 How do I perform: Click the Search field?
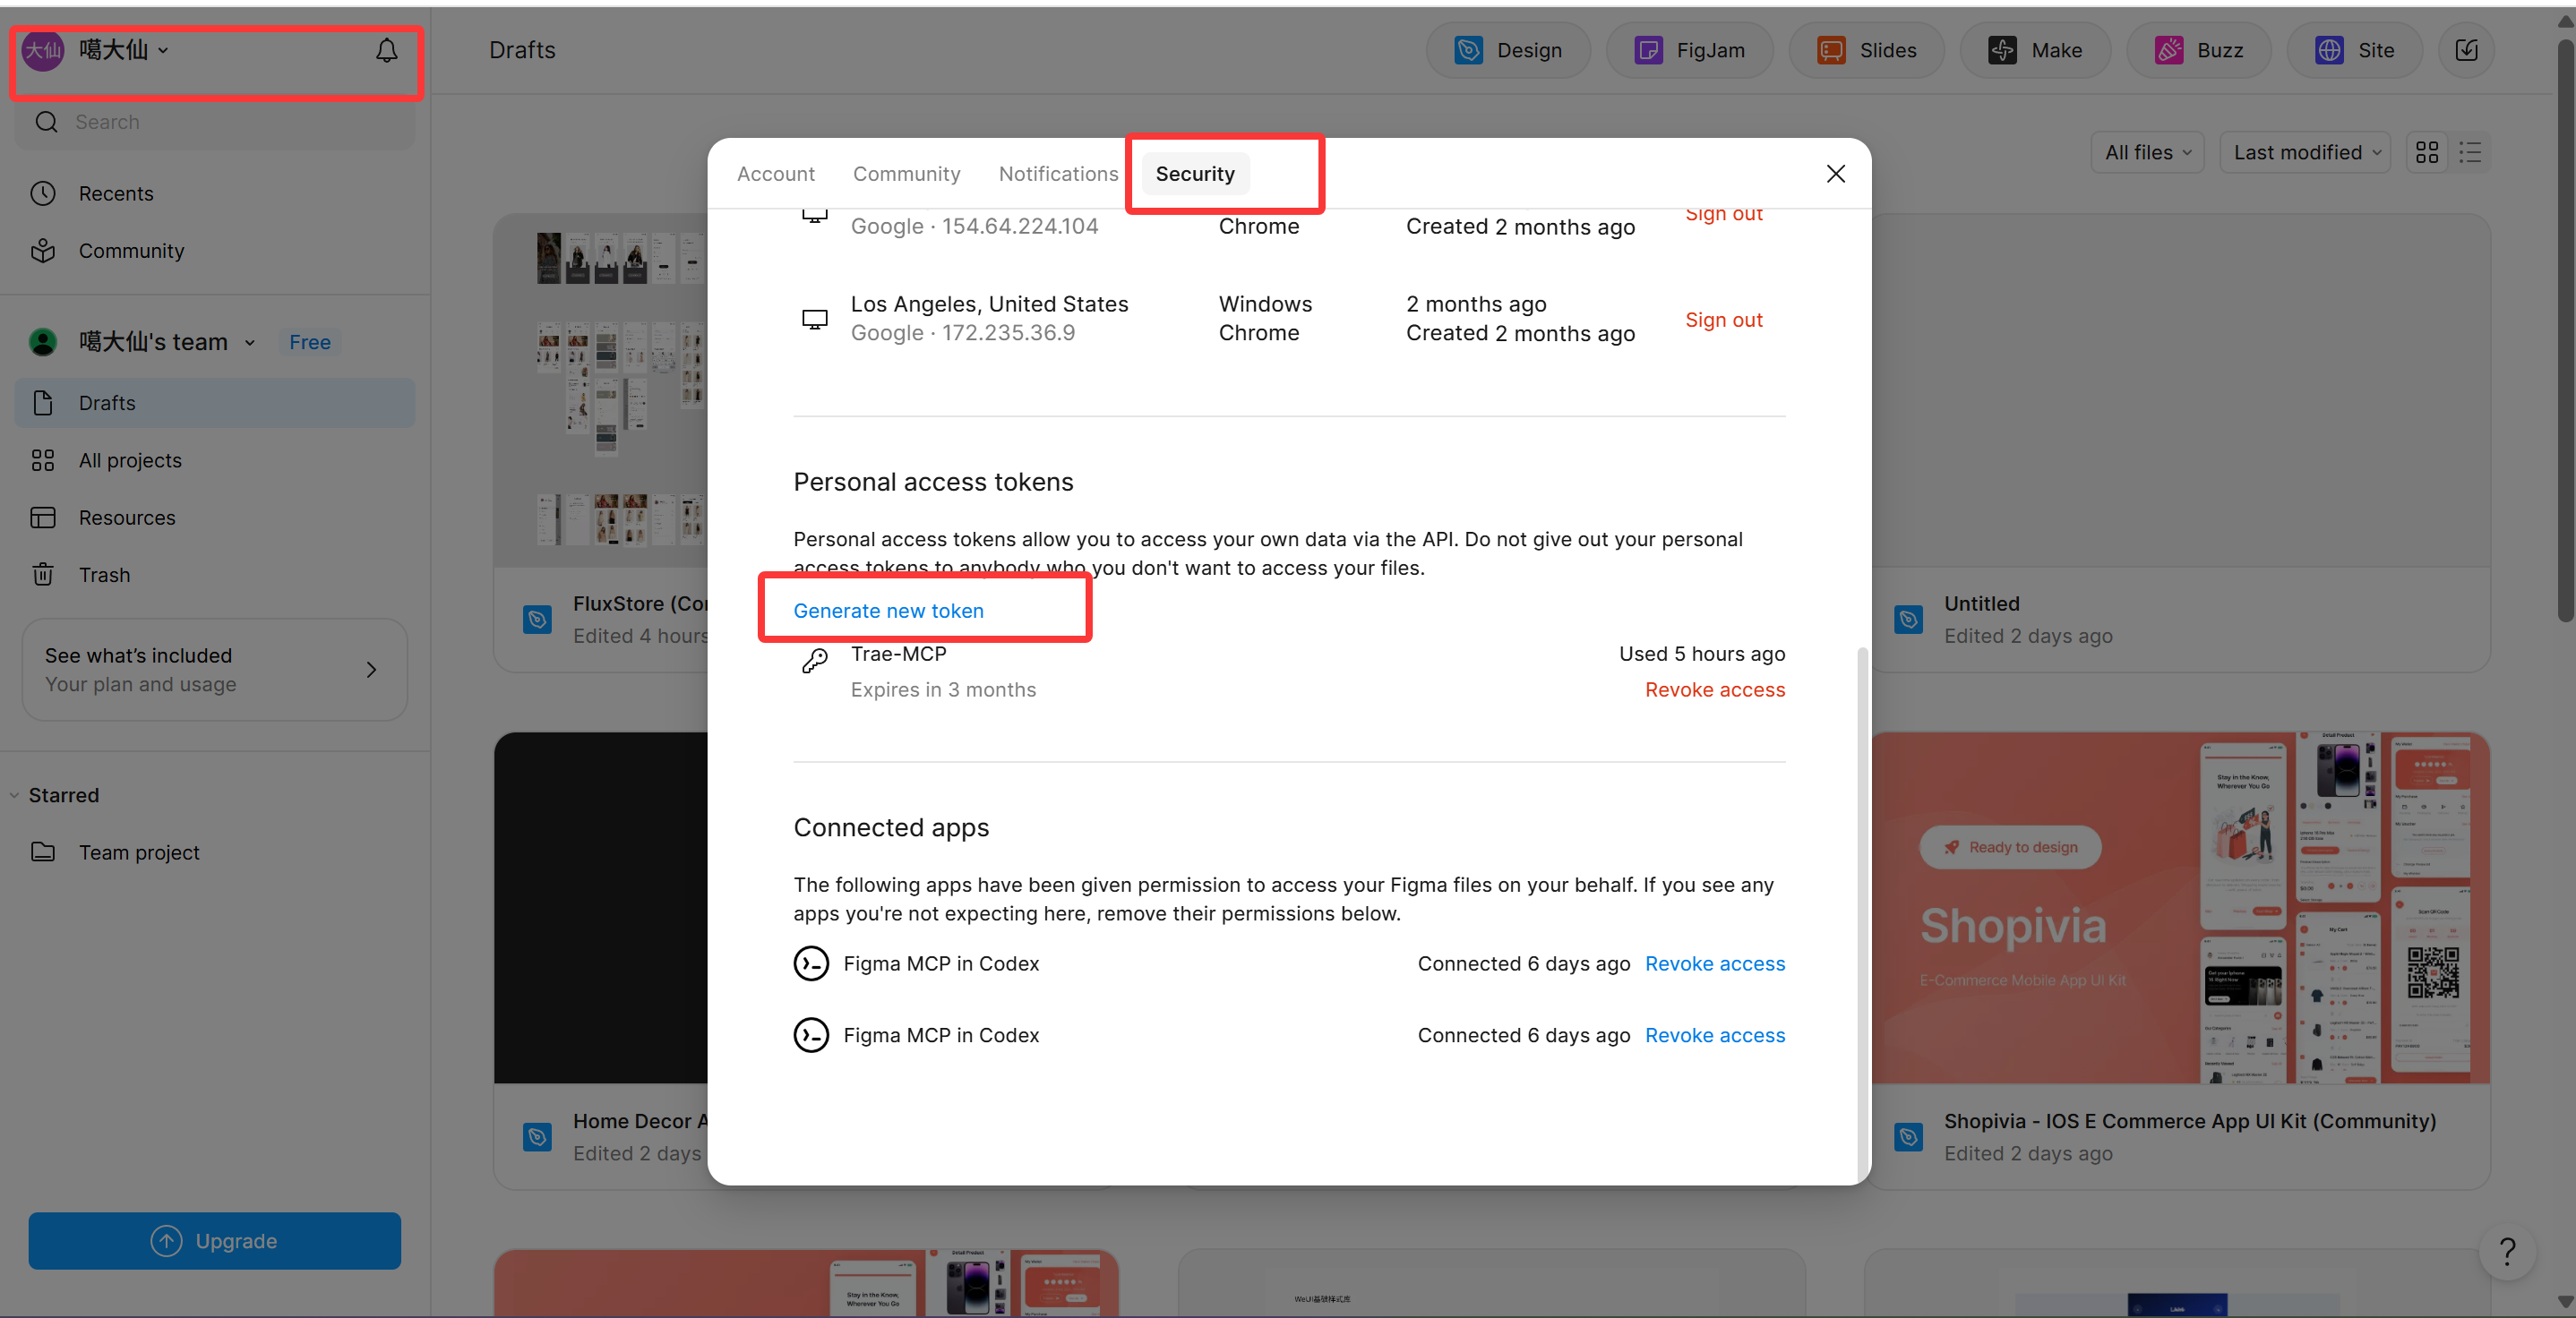click(215, 122)
